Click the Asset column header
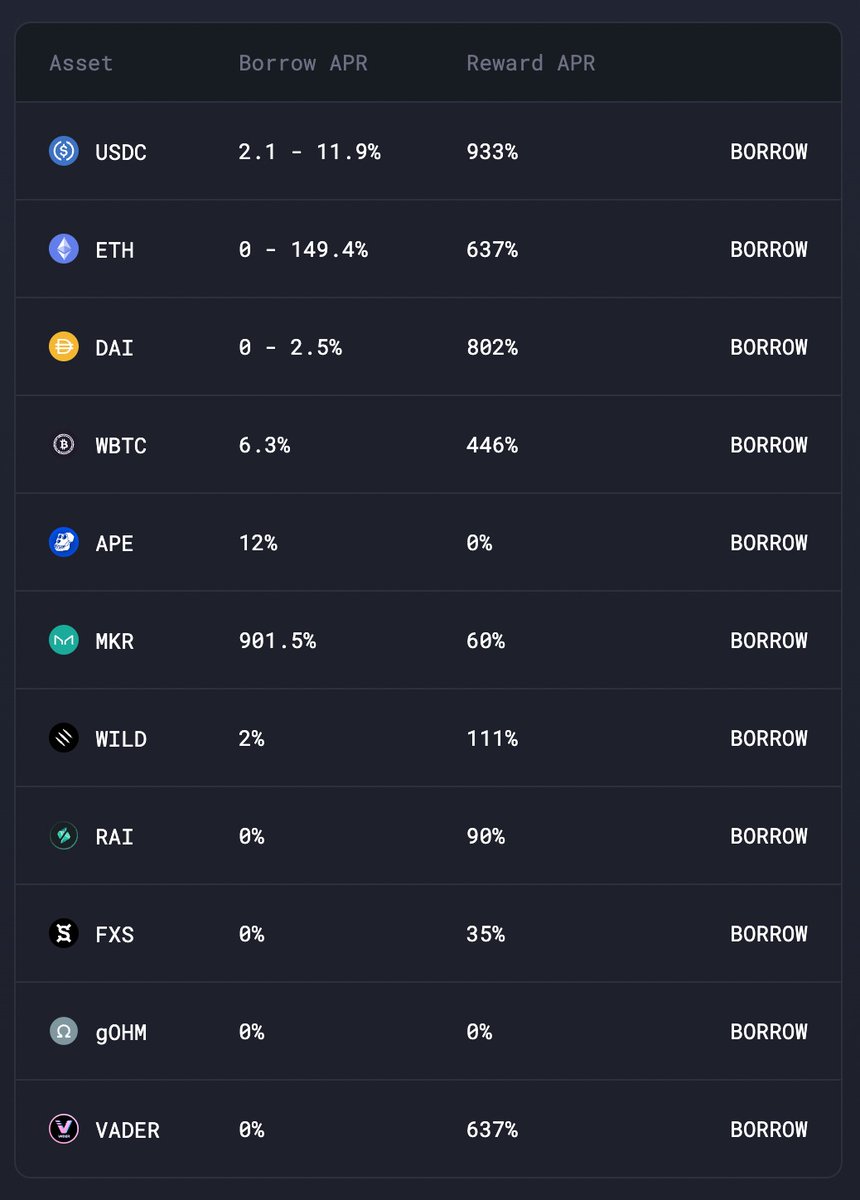Screen dimensions: 860x1200 tap(81, 63)
